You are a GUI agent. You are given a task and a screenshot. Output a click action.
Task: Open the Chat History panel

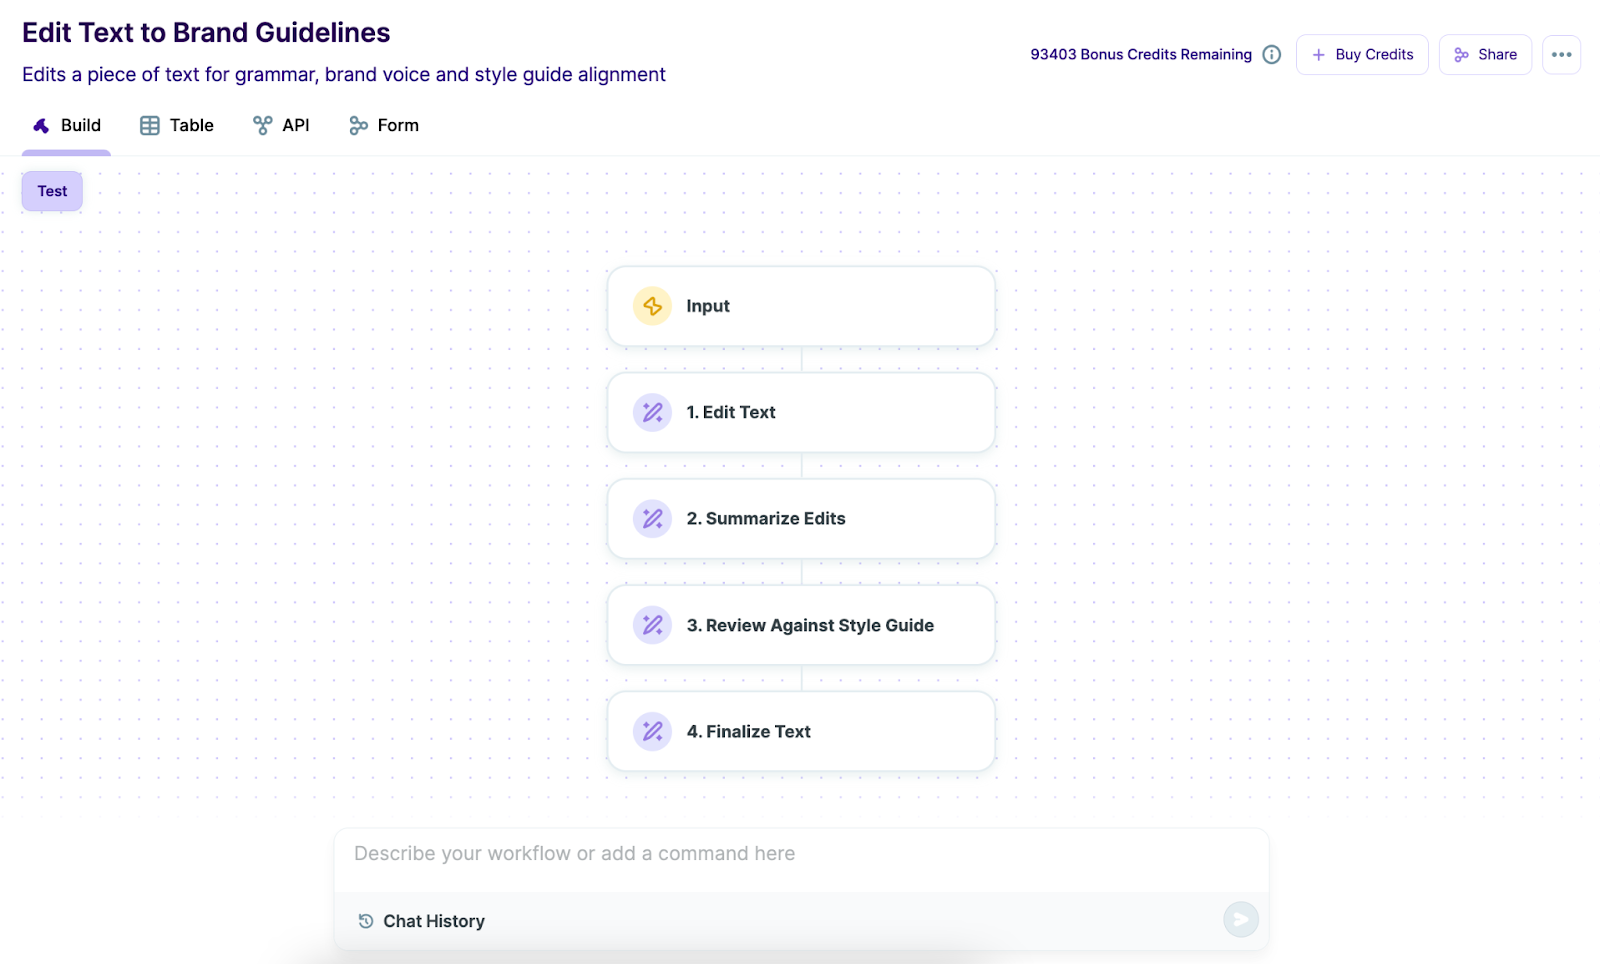click(x=433, y=920)
